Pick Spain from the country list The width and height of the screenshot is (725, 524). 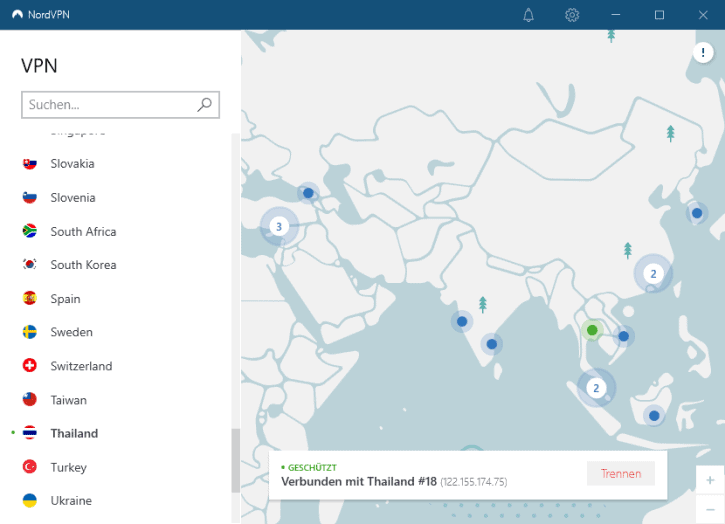65,299
